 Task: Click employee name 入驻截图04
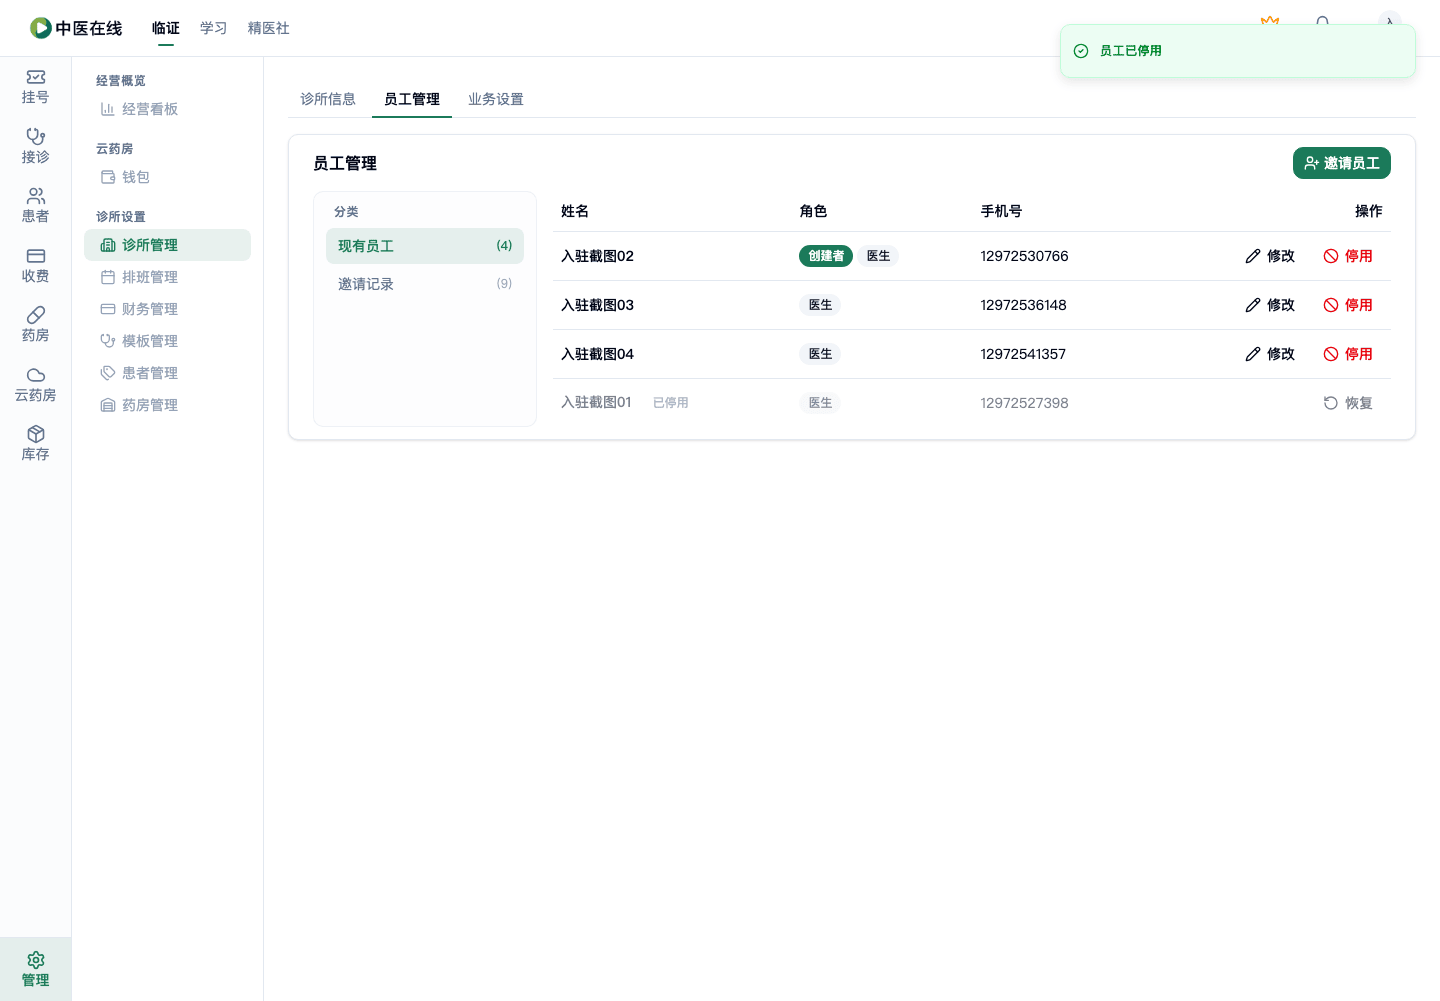597,354
